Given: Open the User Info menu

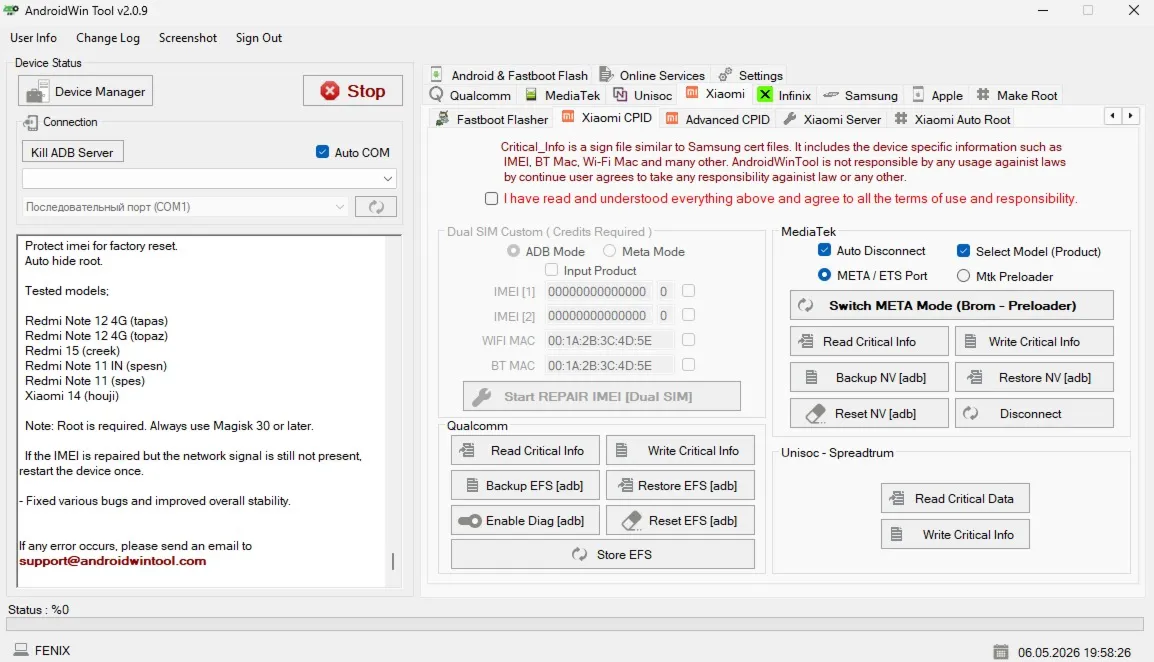Looking at the screenshot, I should [33, 38].
